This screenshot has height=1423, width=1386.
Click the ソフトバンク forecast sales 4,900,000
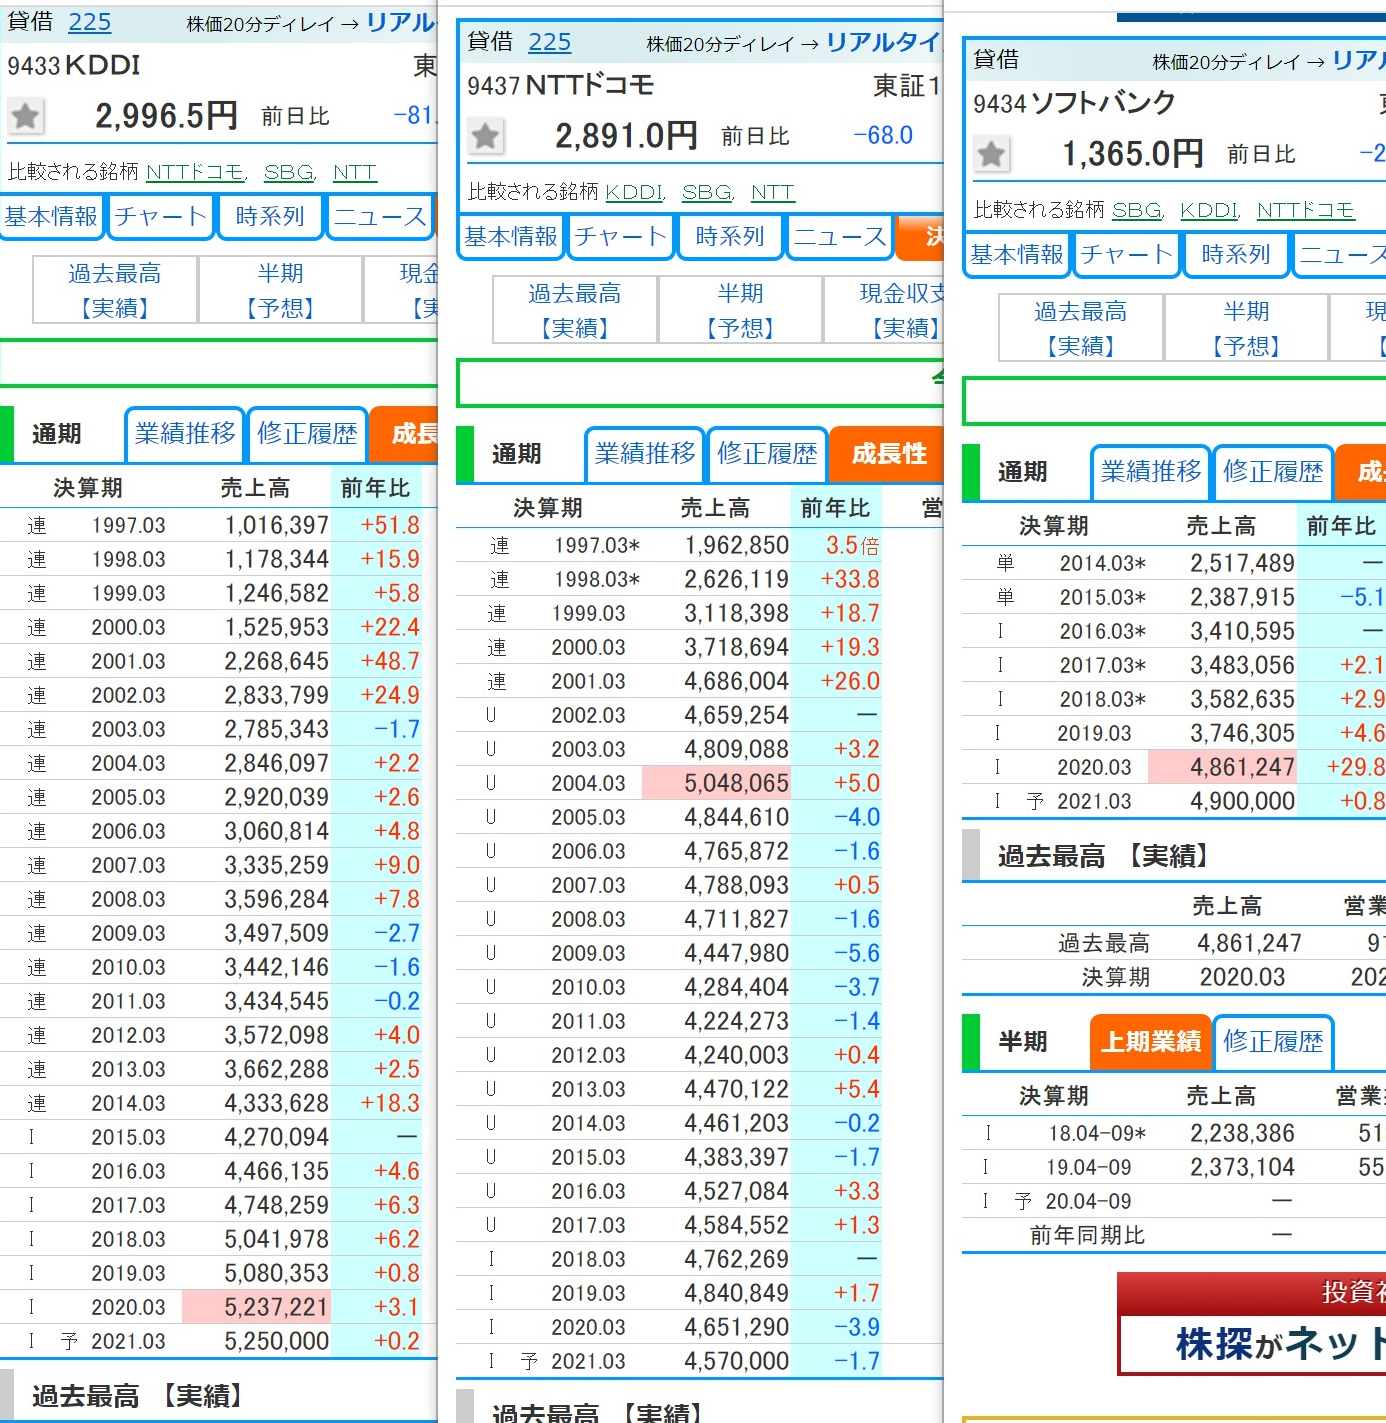[1243, 801]
